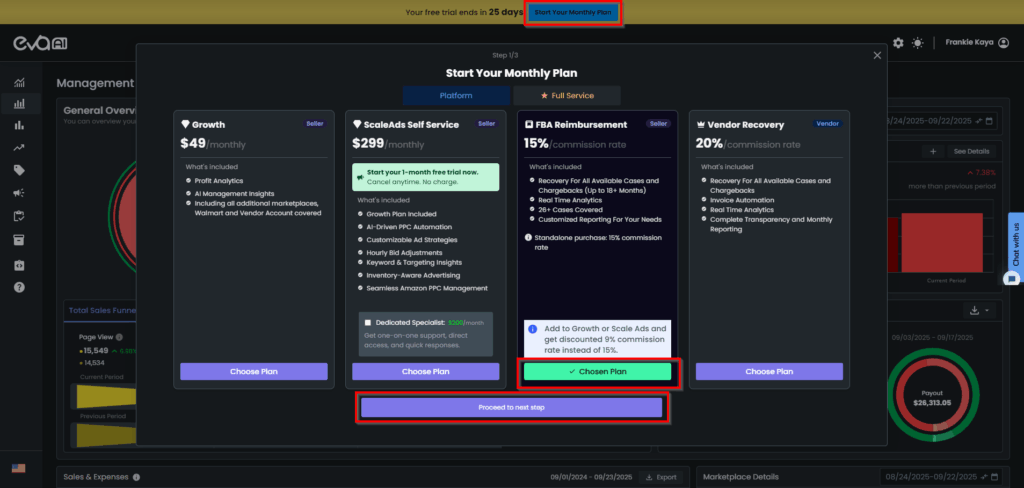This screenshot has height=488, width=1024.
Task: Click ScaleAds Self Service diamond icon
Action: (357, 124)
